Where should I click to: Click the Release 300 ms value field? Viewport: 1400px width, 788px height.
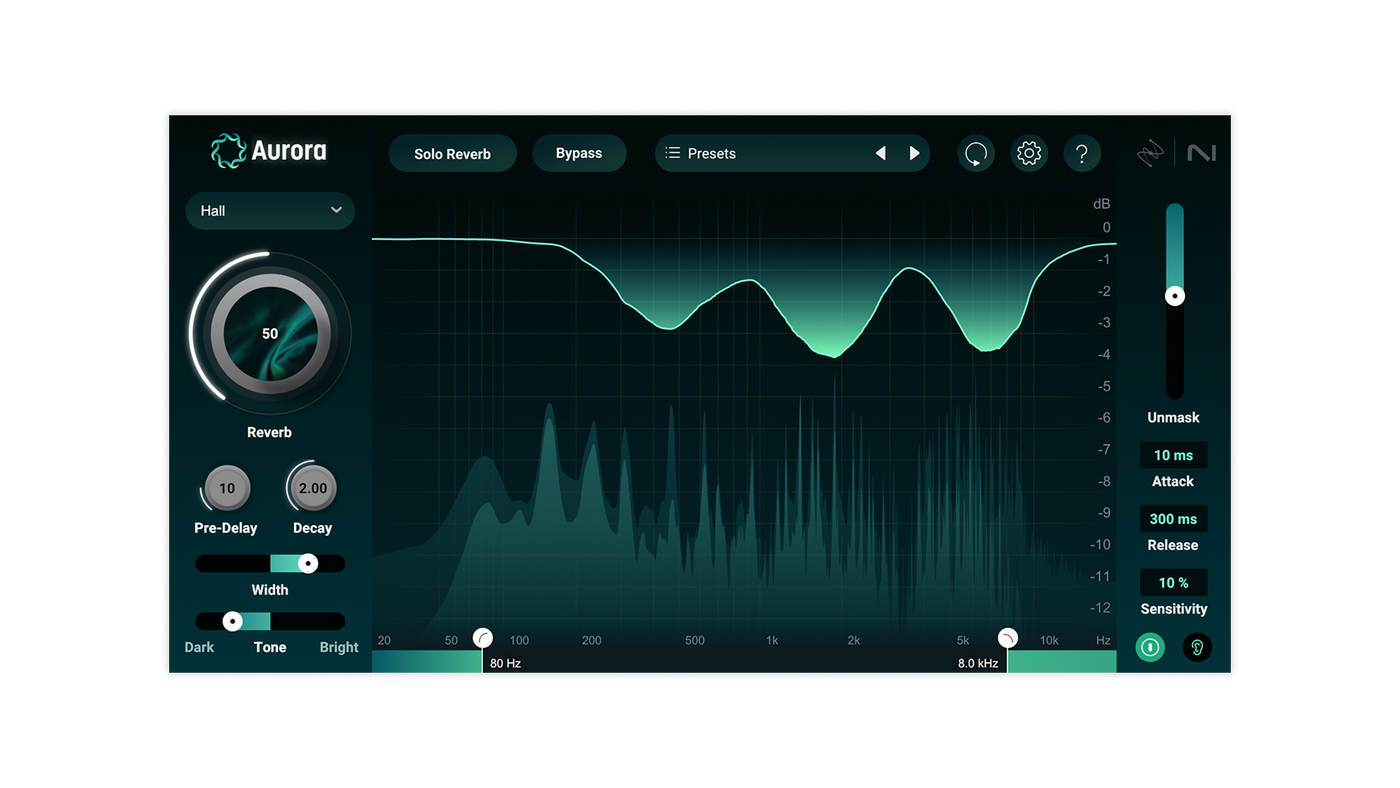(1173, 519)
